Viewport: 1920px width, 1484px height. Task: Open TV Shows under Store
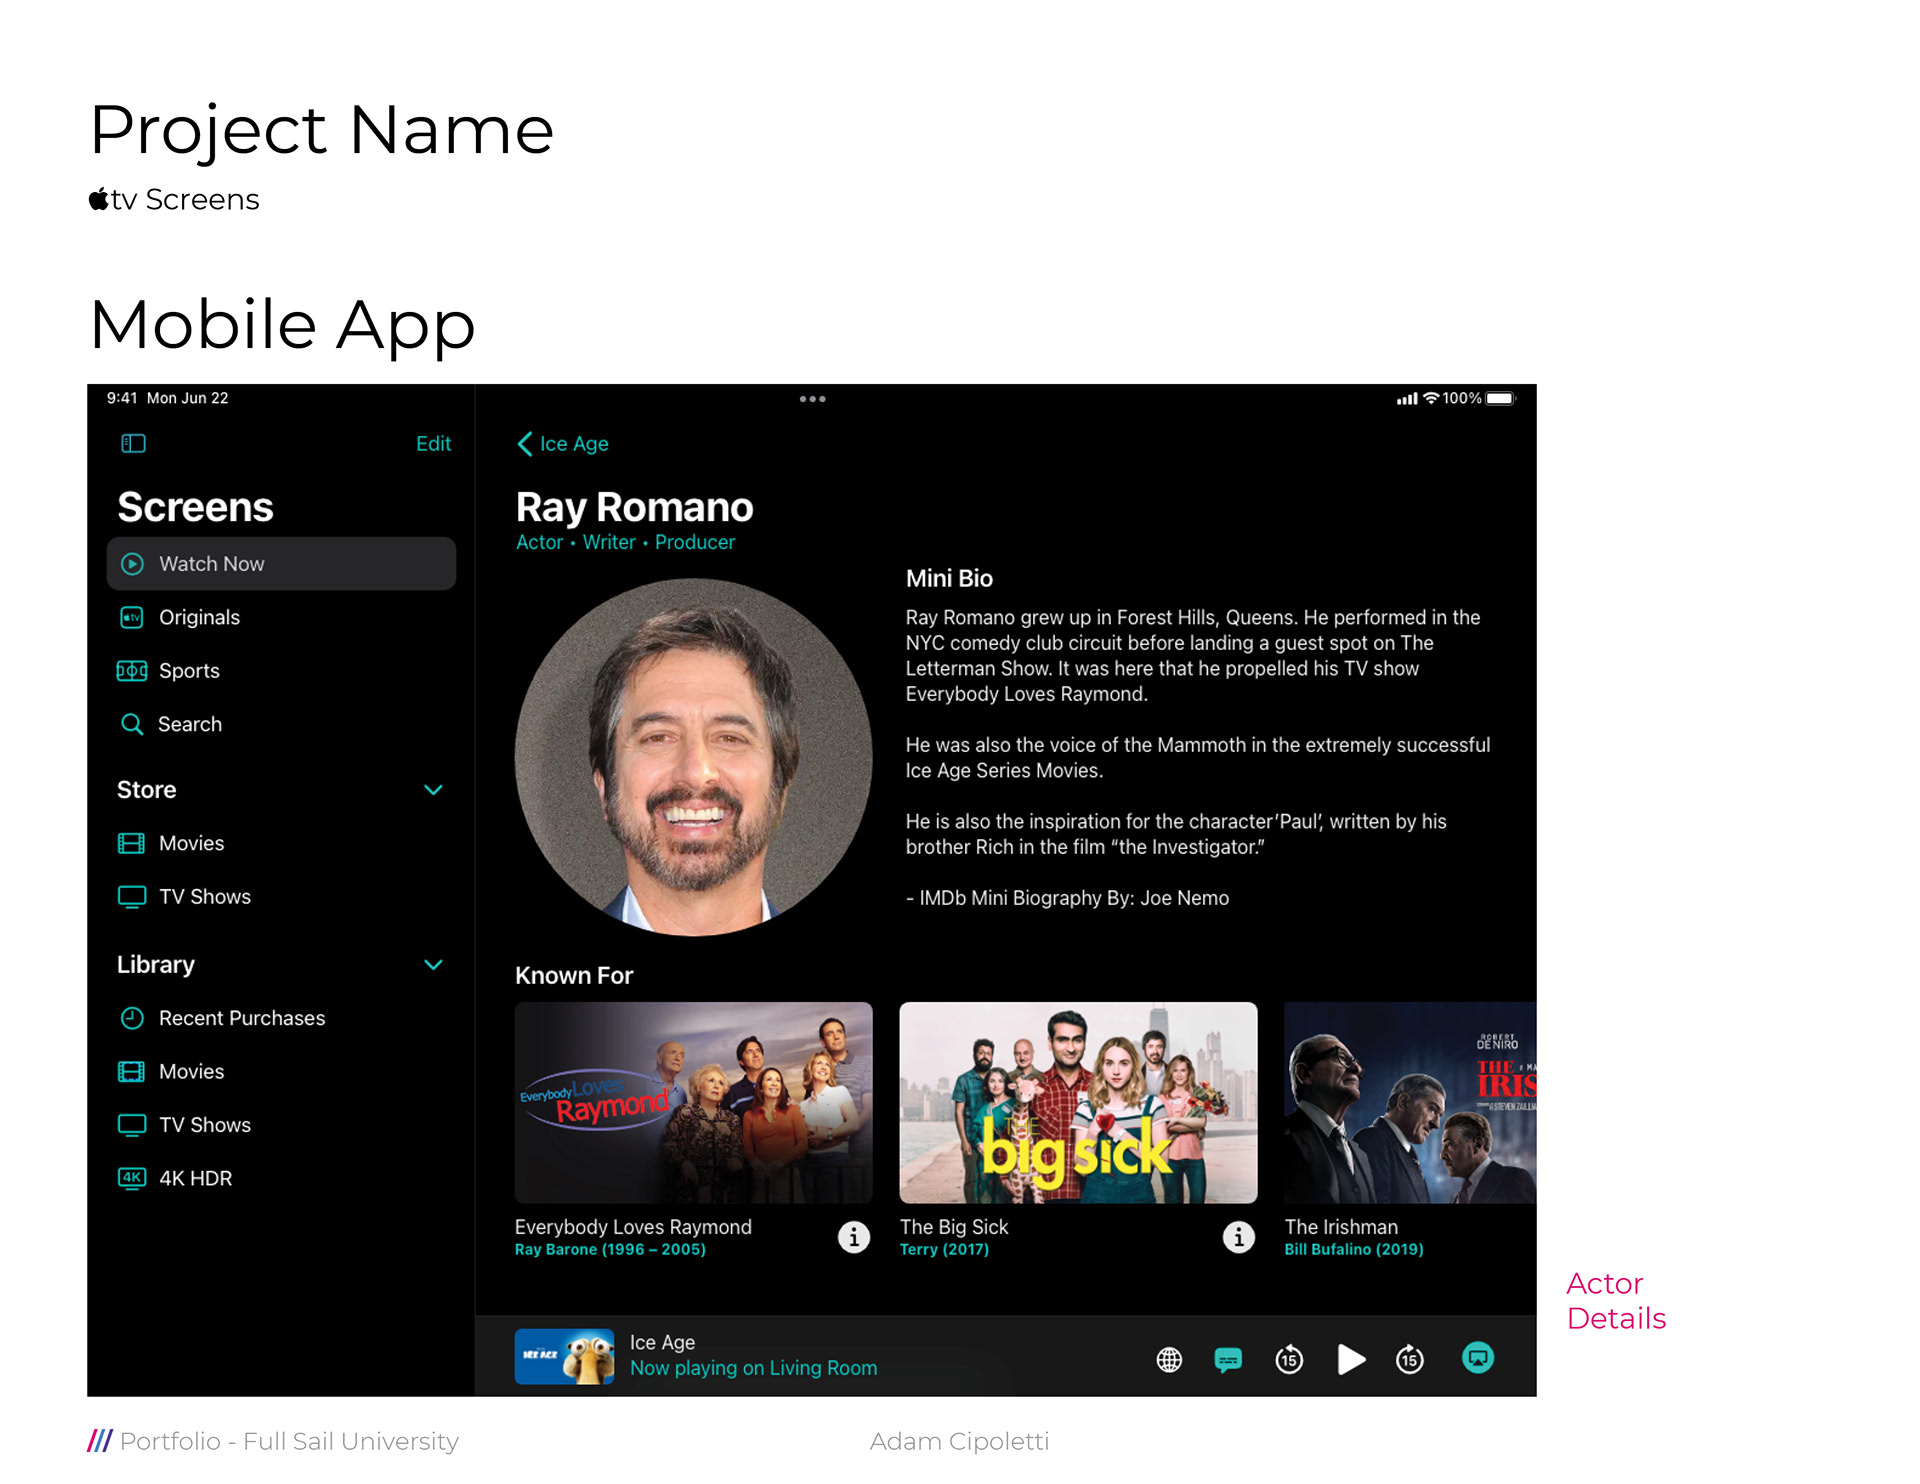point(205,897)
